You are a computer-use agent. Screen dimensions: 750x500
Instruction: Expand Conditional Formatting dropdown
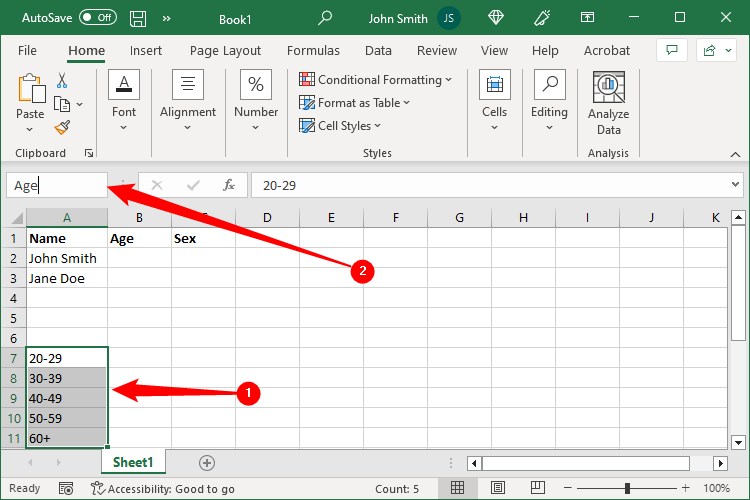point(376,80)
